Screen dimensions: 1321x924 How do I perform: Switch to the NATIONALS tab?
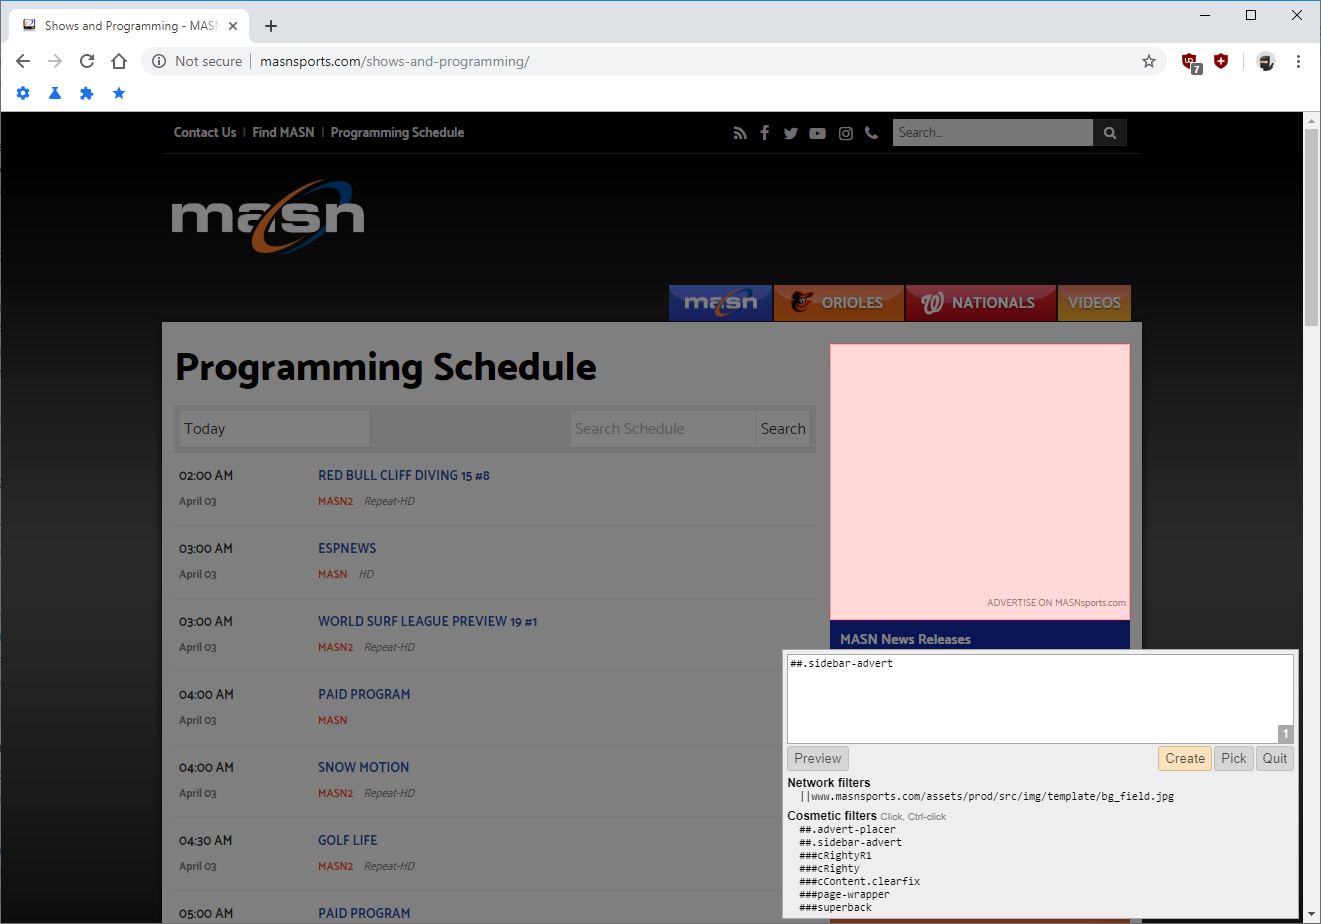(x=980, y=302)
